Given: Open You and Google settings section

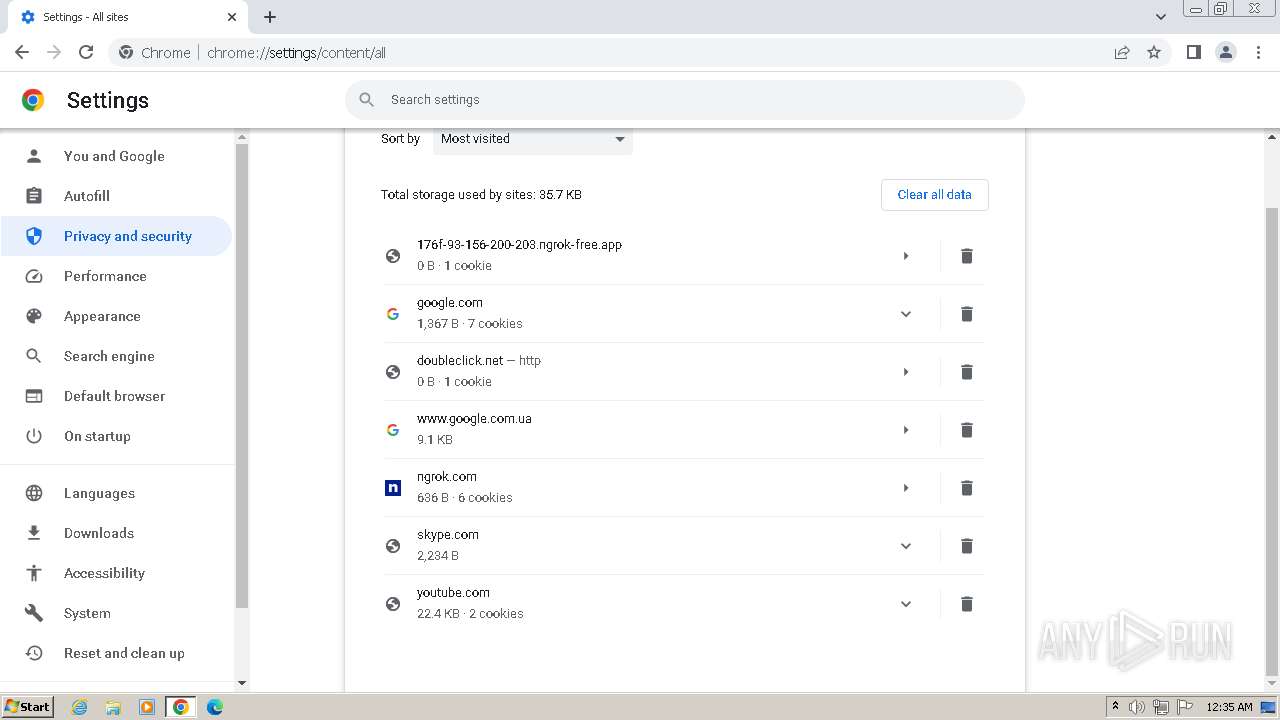Looking at the screenshot, I should 116,156.
